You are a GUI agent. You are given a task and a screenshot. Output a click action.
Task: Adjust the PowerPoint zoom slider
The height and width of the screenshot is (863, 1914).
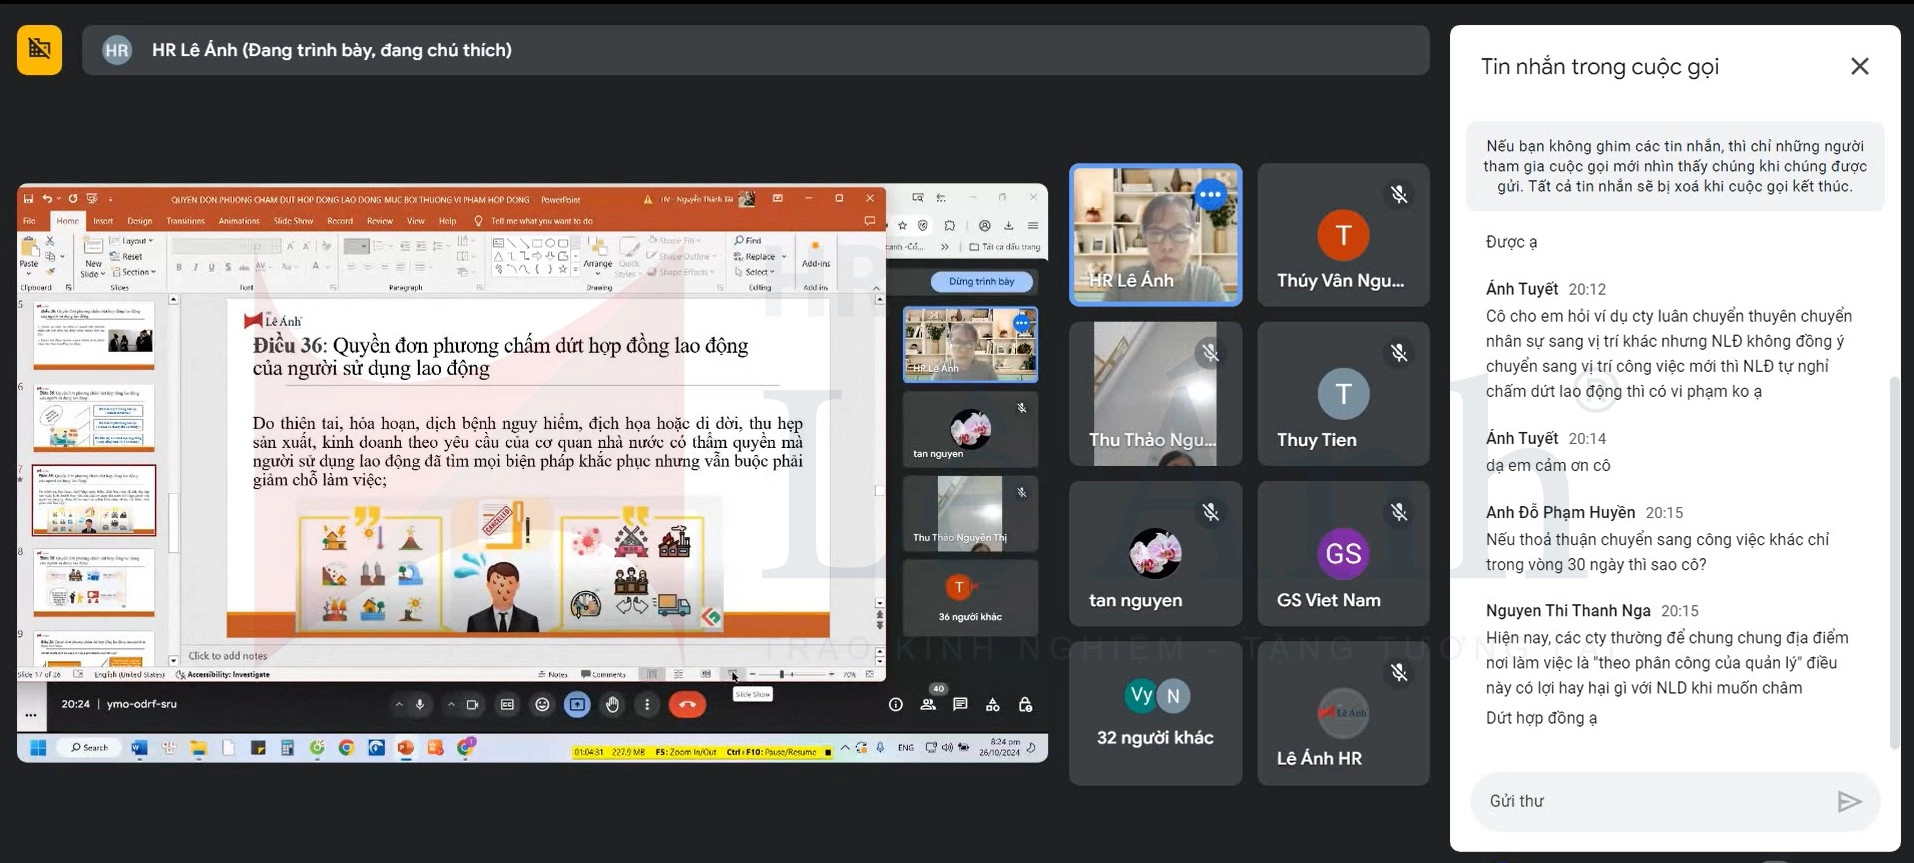[x=781, y=675]
